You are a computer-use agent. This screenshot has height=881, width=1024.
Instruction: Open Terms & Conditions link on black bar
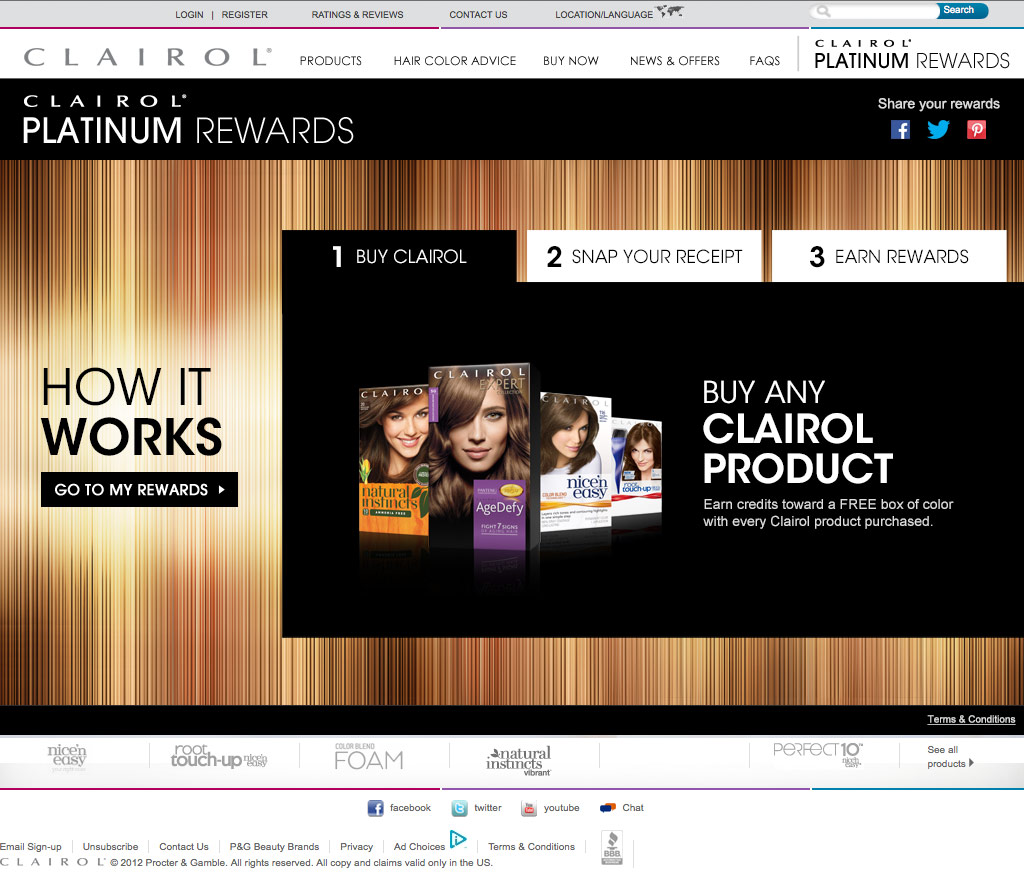click(x=971, y=719)
